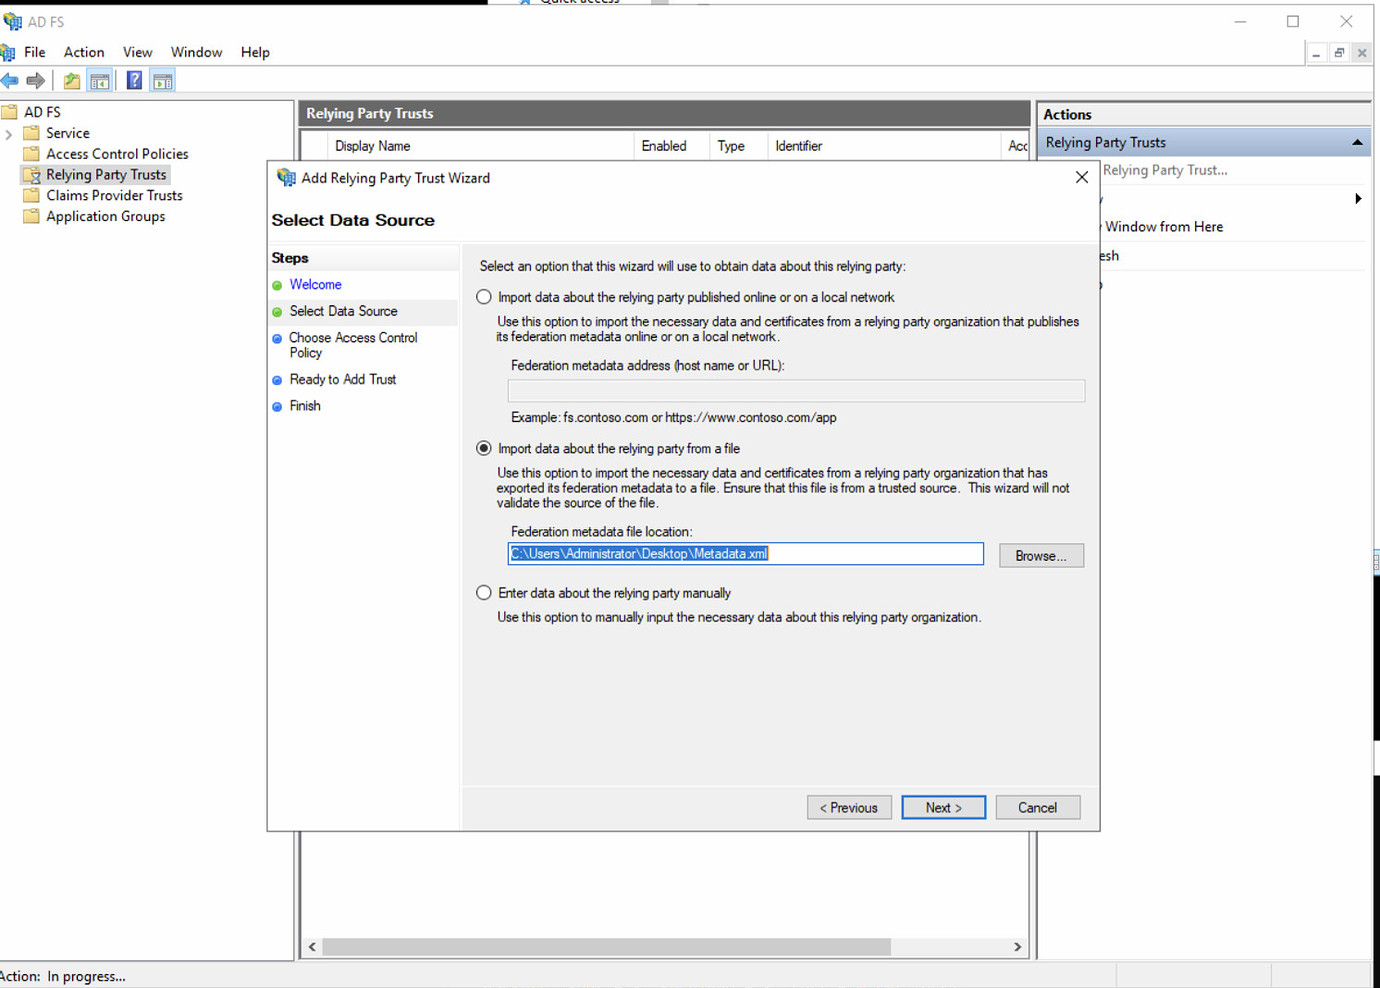Open the Action menu
Screen dimensions: 1380x988
click(83, 52)
